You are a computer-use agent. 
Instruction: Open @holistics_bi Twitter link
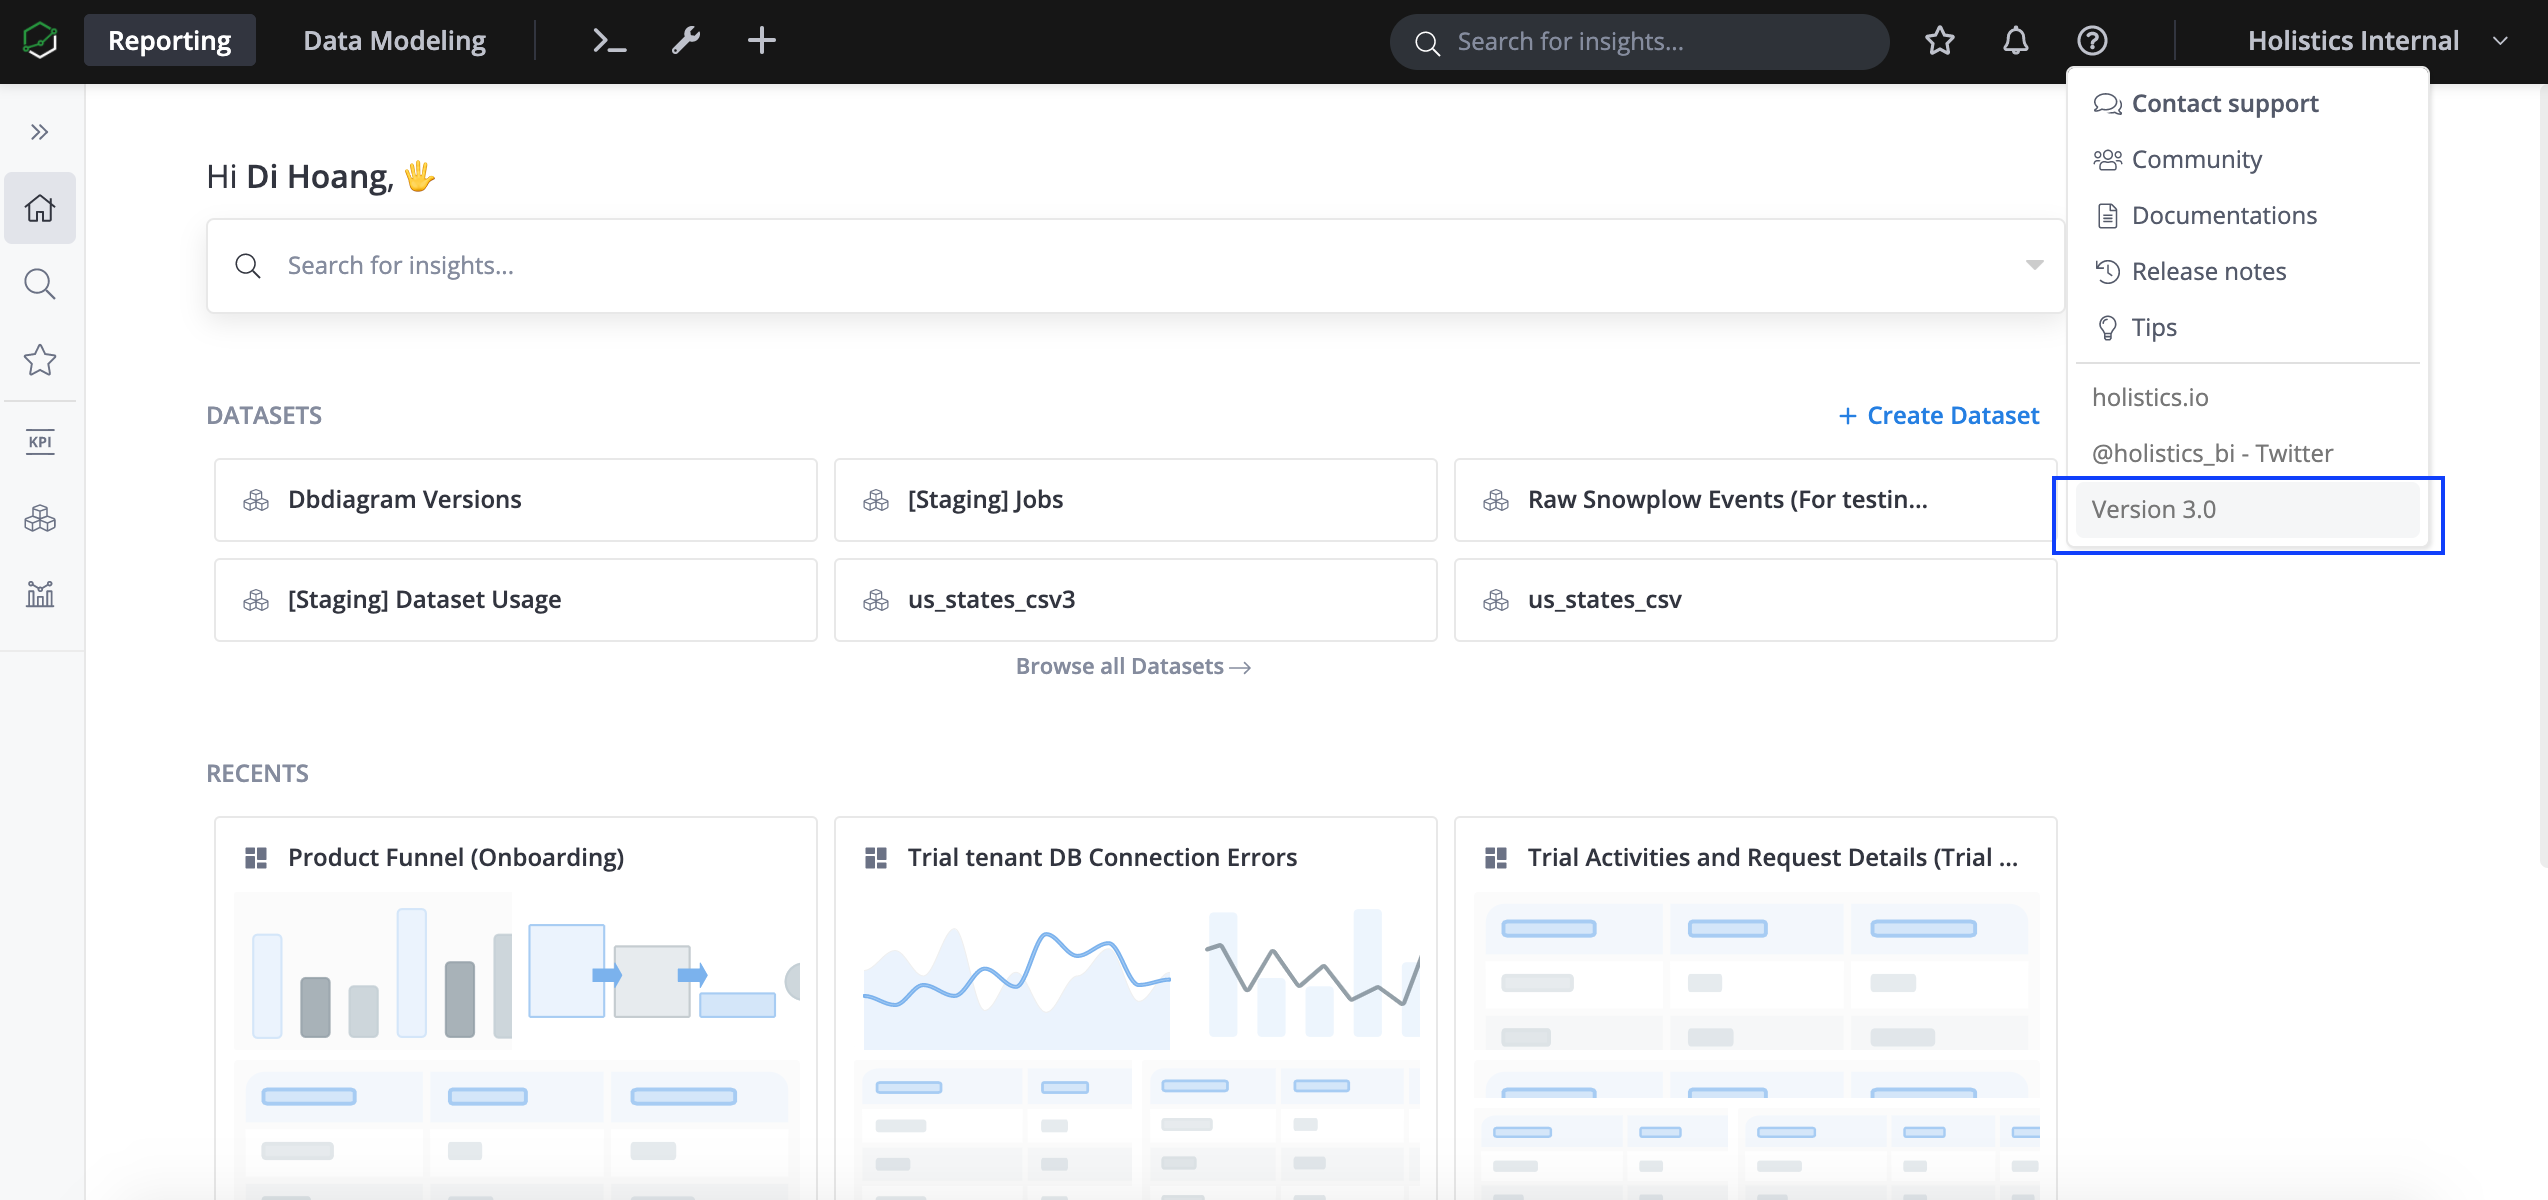tap(2248, 454)
